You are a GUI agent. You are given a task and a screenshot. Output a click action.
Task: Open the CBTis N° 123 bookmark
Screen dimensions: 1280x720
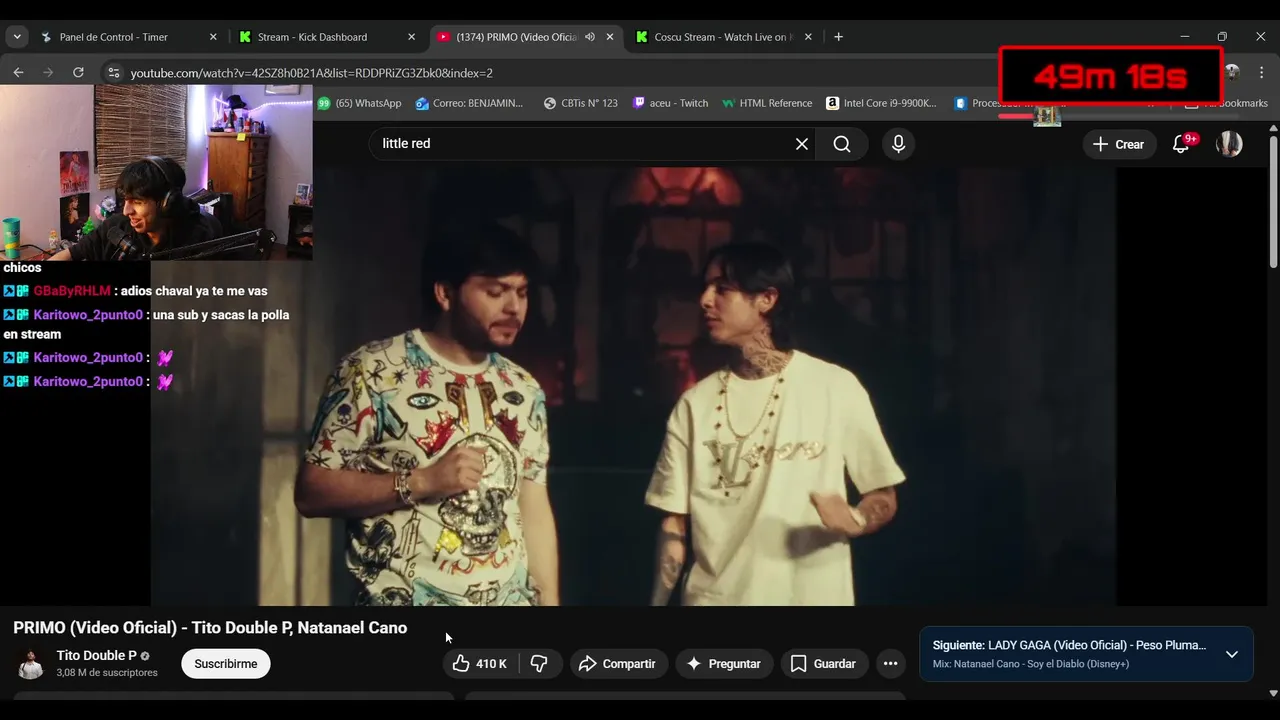[x=580, y=103]
